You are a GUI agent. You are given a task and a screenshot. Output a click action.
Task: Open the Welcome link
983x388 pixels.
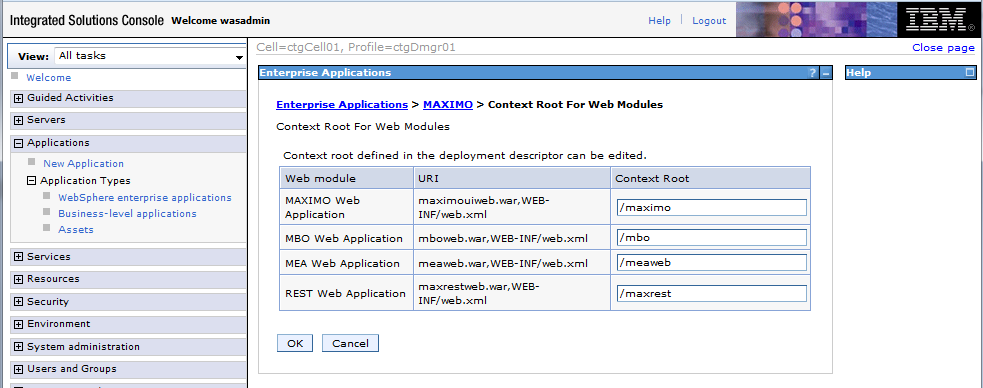click(48, 78)
